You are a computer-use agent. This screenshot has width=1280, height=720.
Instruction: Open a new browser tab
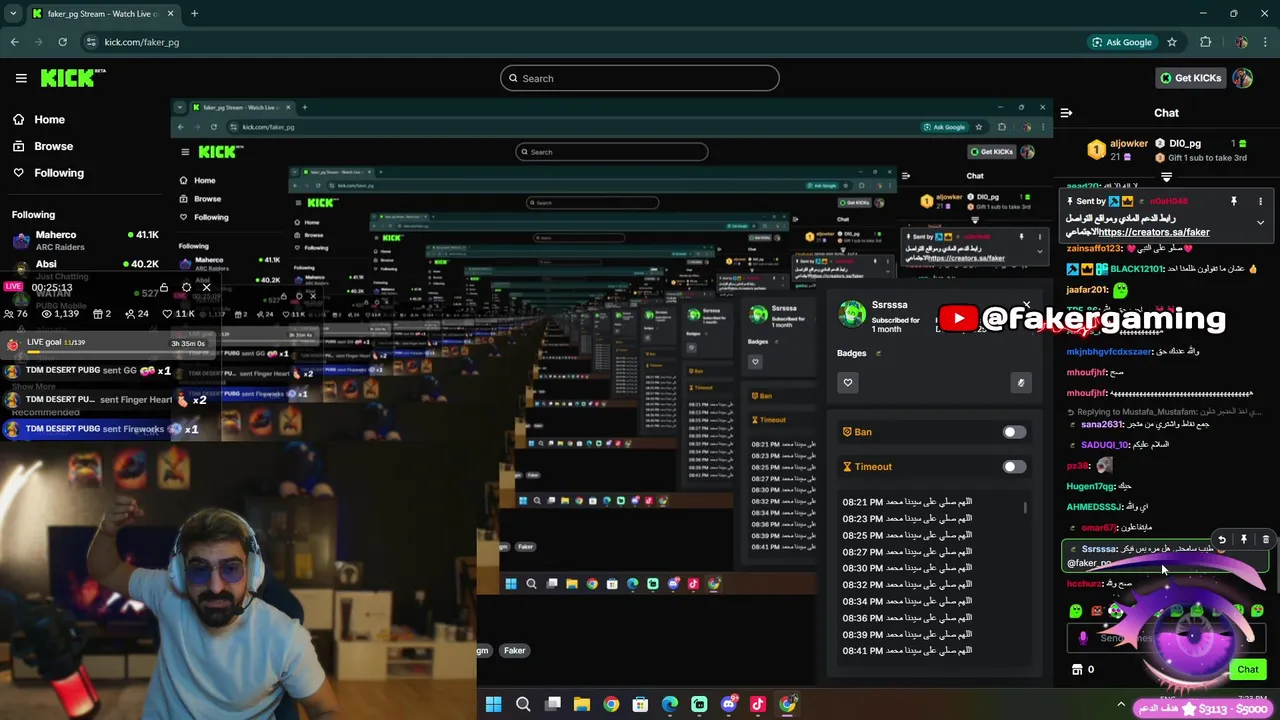[194, 14]
